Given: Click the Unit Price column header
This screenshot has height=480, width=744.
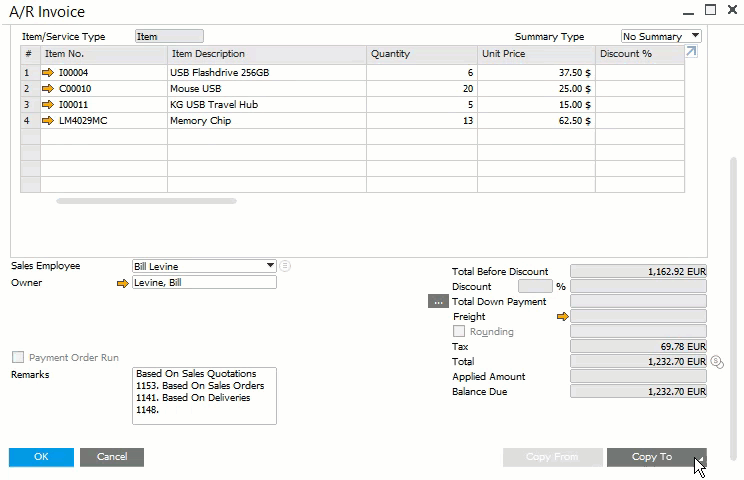Looking at the screenshot, I should pyautogui.click(x=536, y=54).
